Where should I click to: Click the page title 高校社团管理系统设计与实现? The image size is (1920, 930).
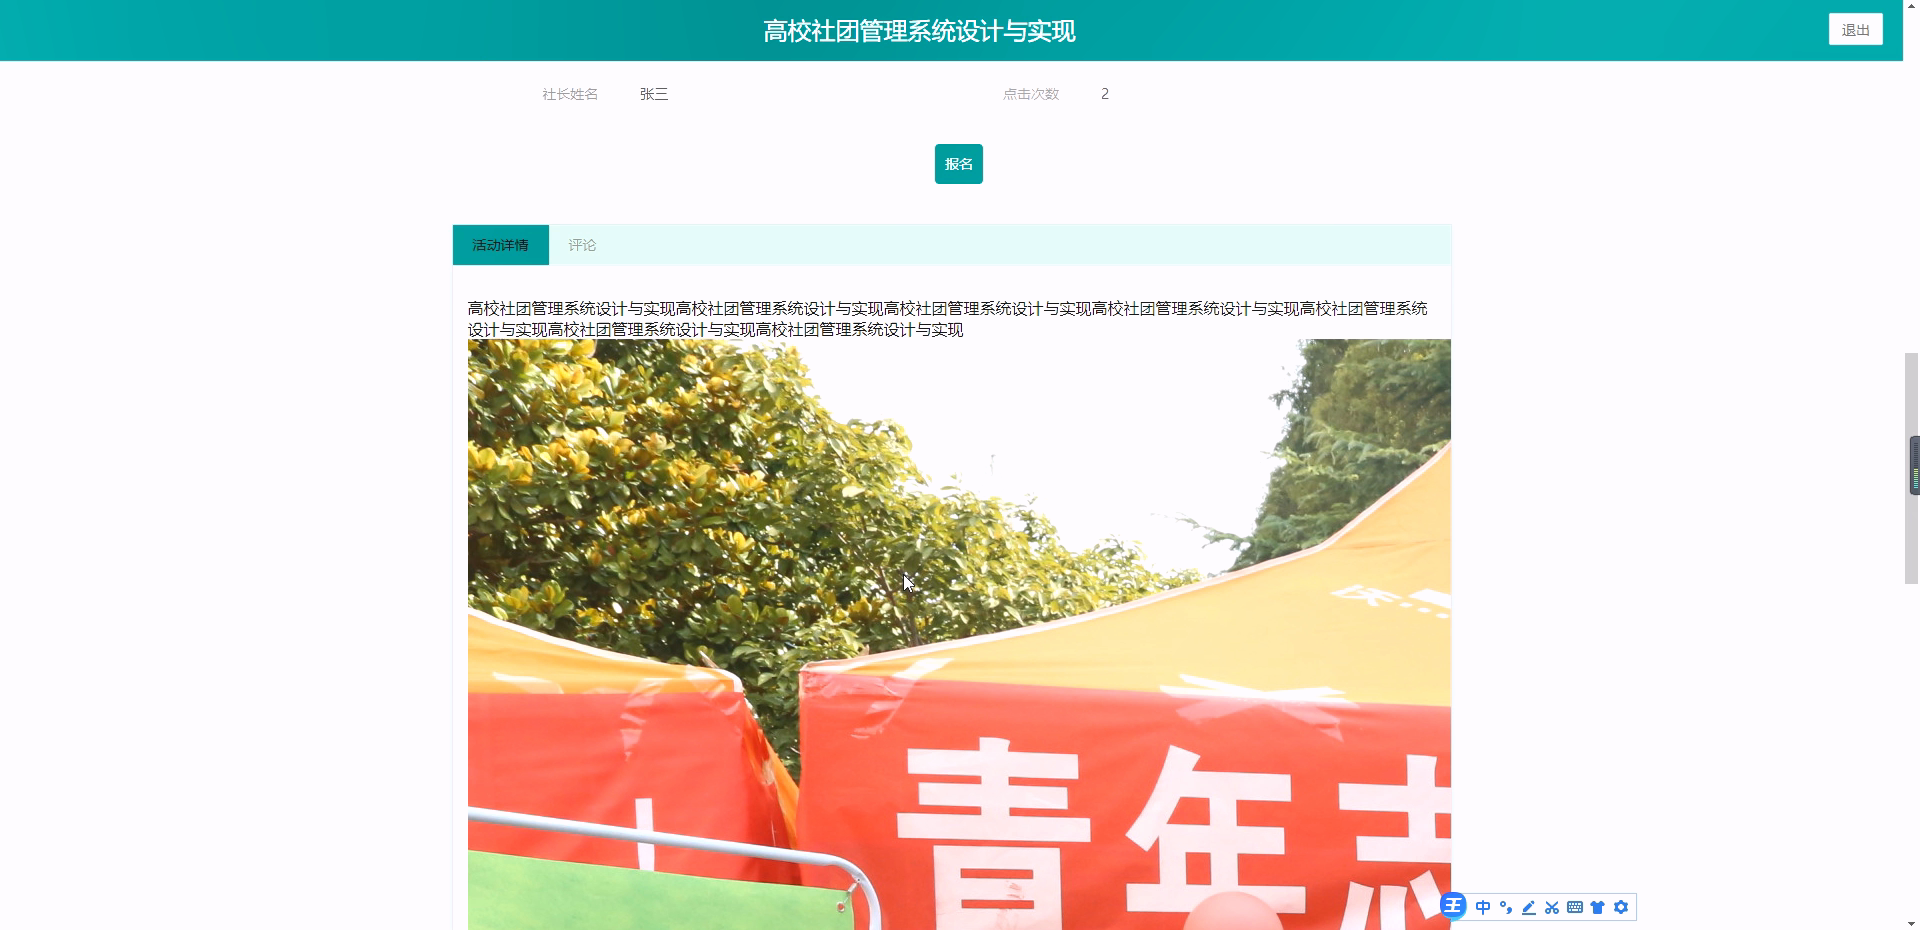click(x=919, y=30)
